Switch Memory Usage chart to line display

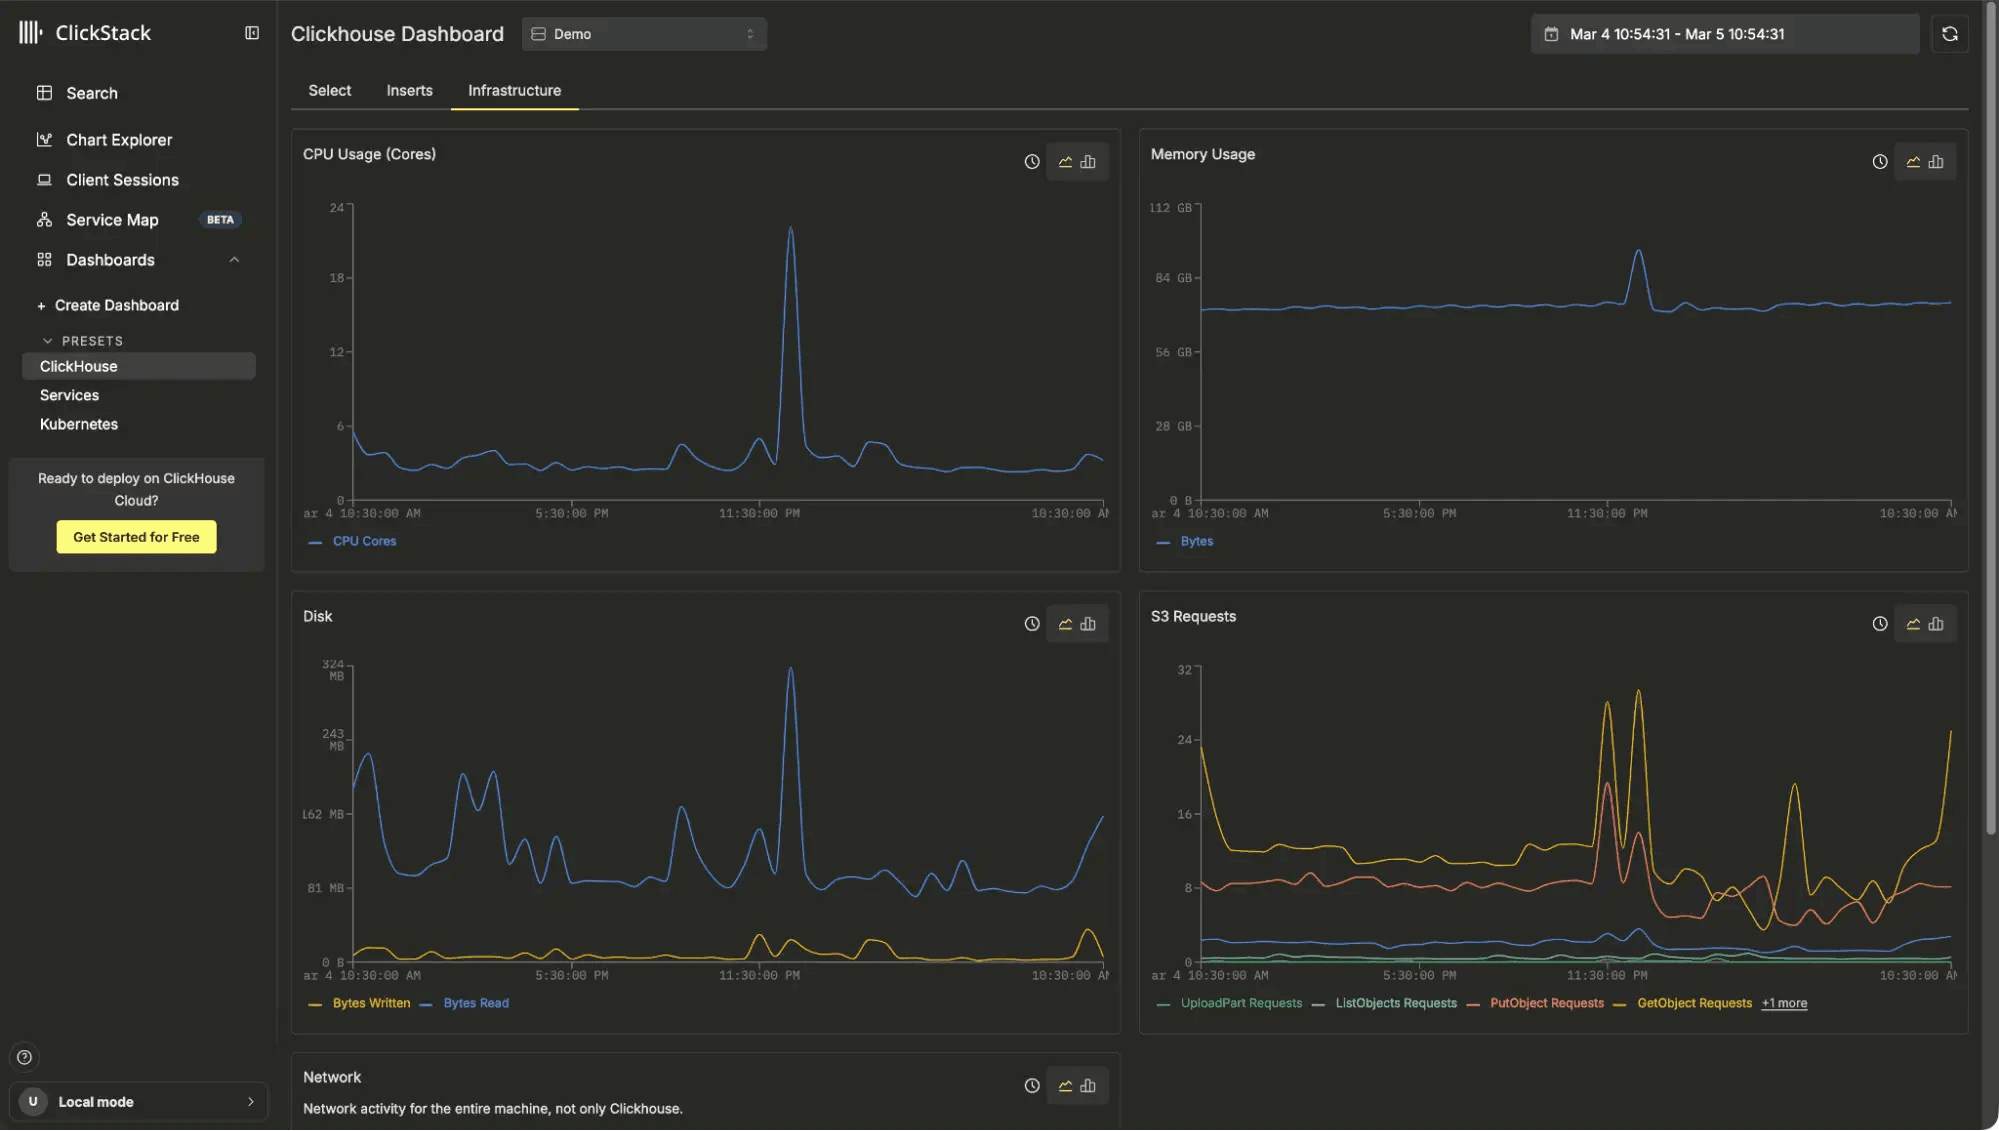click(1913, 162)
